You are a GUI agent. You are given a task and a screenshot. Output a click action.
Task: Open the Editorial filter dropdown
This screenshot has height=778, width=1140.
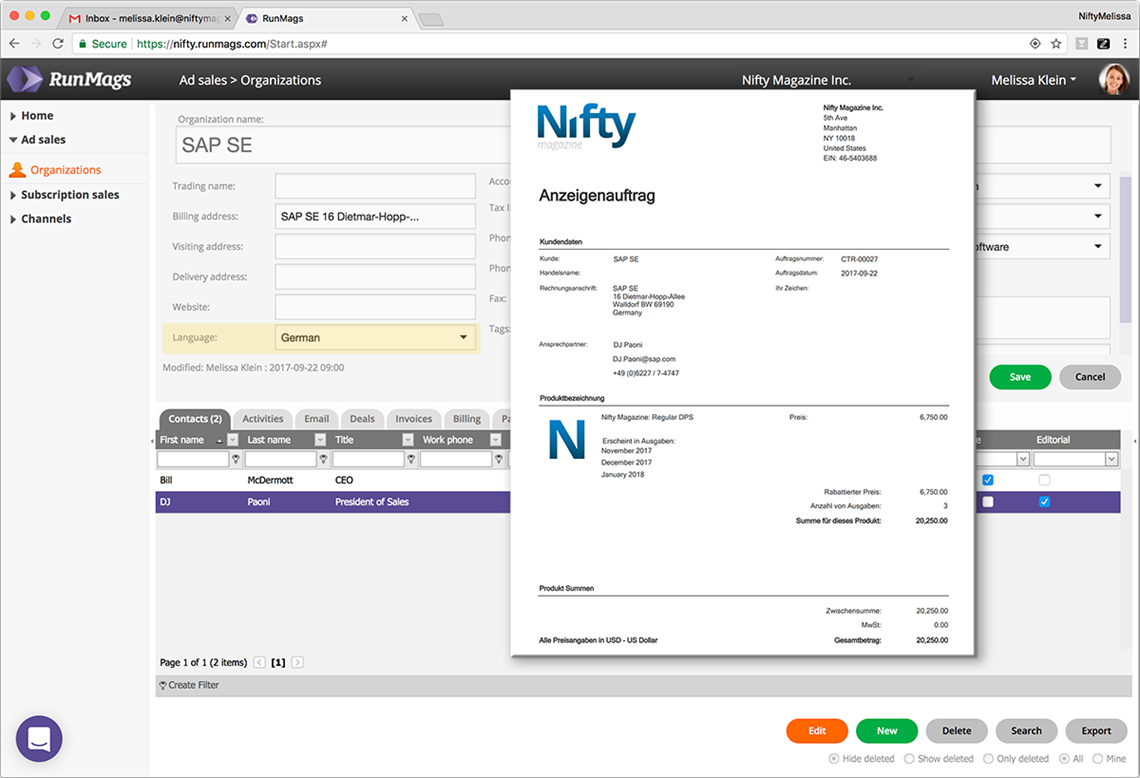click(x=1111, y=459)
